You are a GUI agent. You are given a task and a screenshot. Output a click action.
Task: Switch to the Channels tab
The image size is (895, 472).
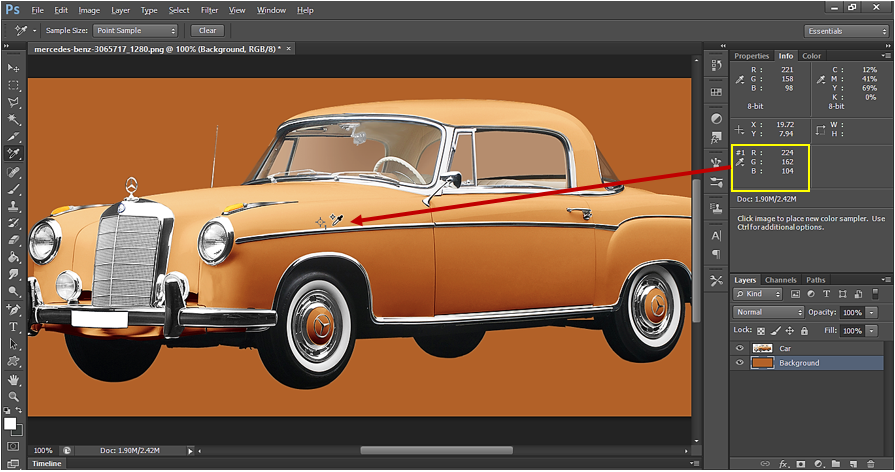(781, 280)
